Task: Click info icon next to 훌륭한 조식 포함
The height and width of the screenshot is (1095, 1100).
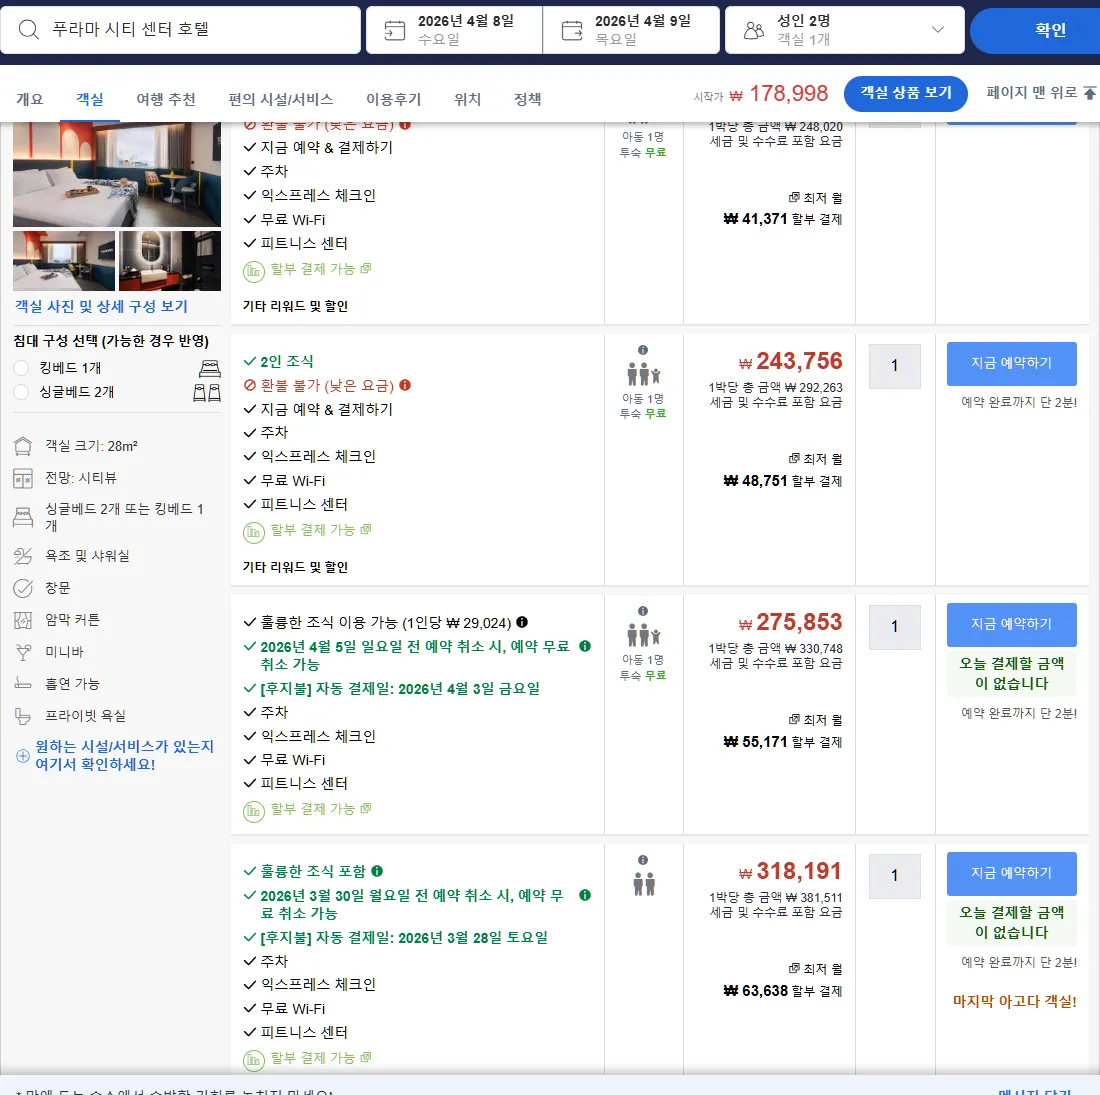Action: coord(377,871)
